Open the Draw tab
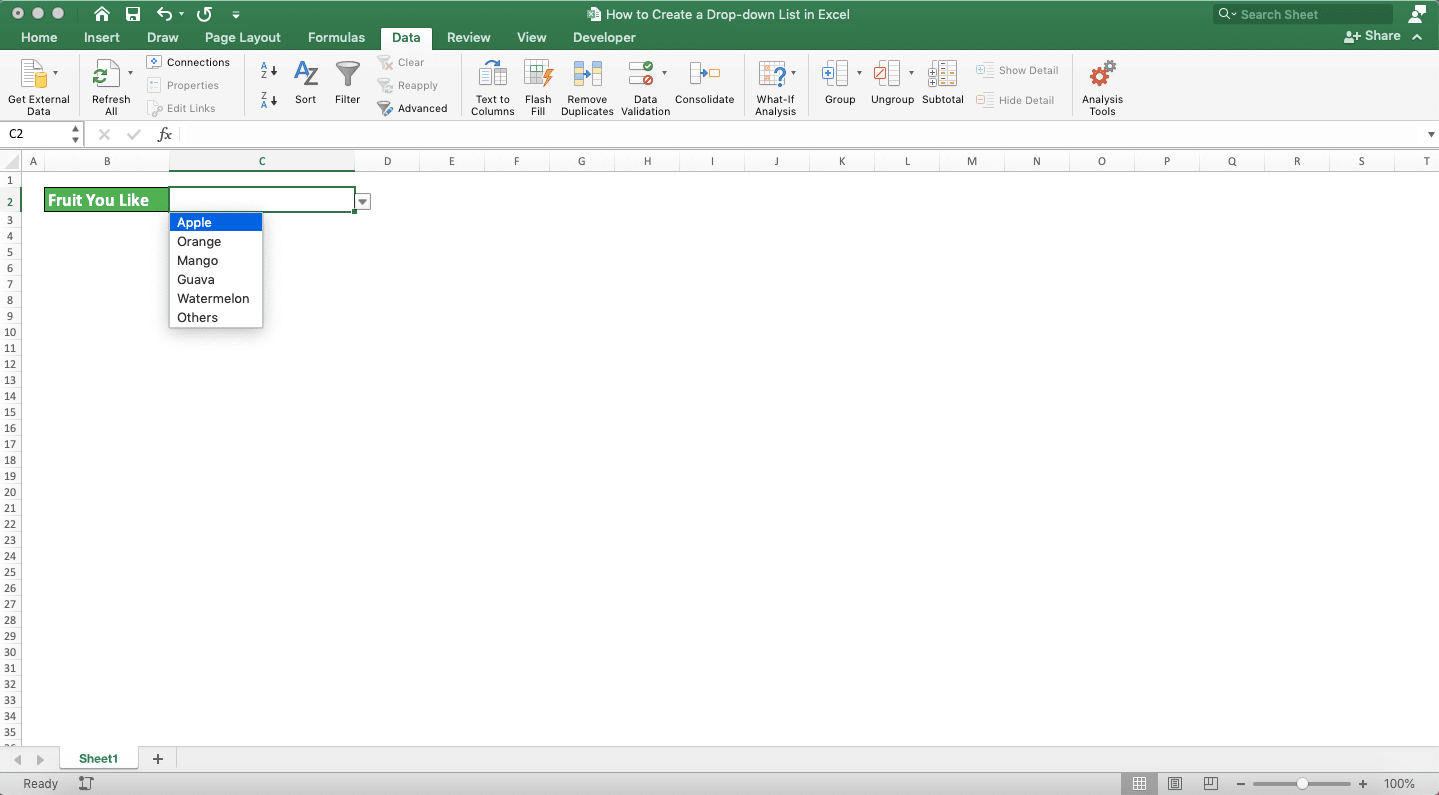Image resolution: width=1439 pixels, height=795 pixels. pos(163,37)
